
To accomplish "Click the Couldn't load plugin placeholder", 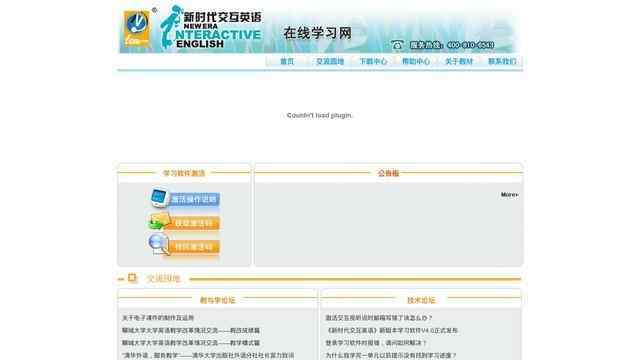I will point(319,116).
